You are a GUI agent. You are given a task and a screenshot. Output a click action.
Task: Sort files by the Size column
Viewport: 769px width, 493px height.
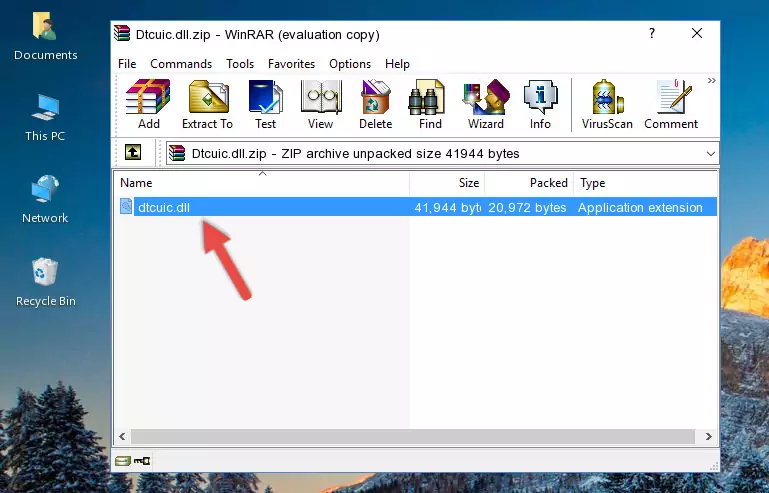pyautogui.click(x=447, y=182)
